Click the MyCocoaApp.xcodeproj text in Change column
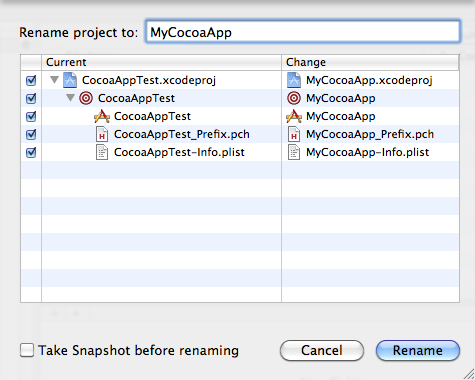 369,80
